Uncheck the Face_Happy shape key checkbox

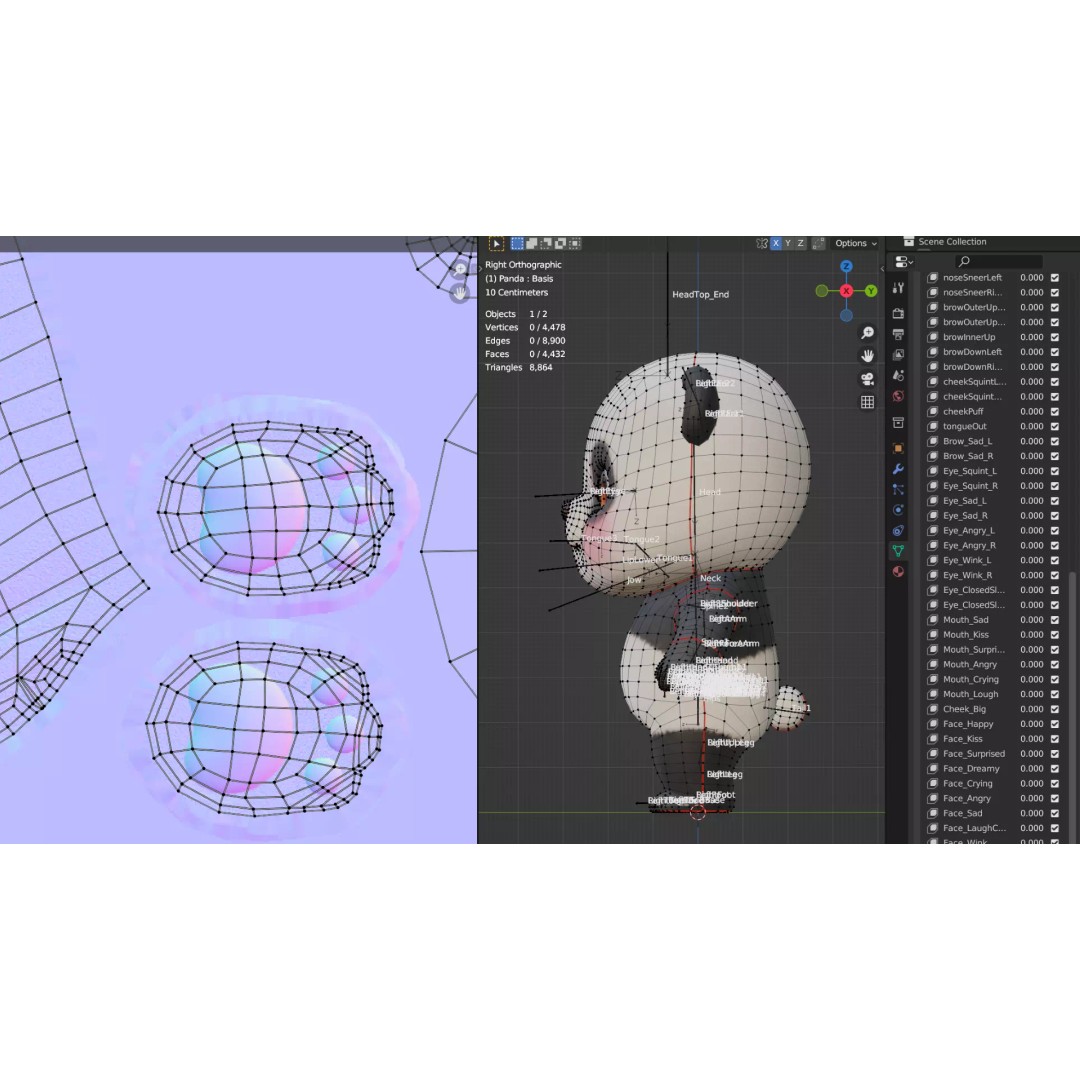tap(1055, 724)
